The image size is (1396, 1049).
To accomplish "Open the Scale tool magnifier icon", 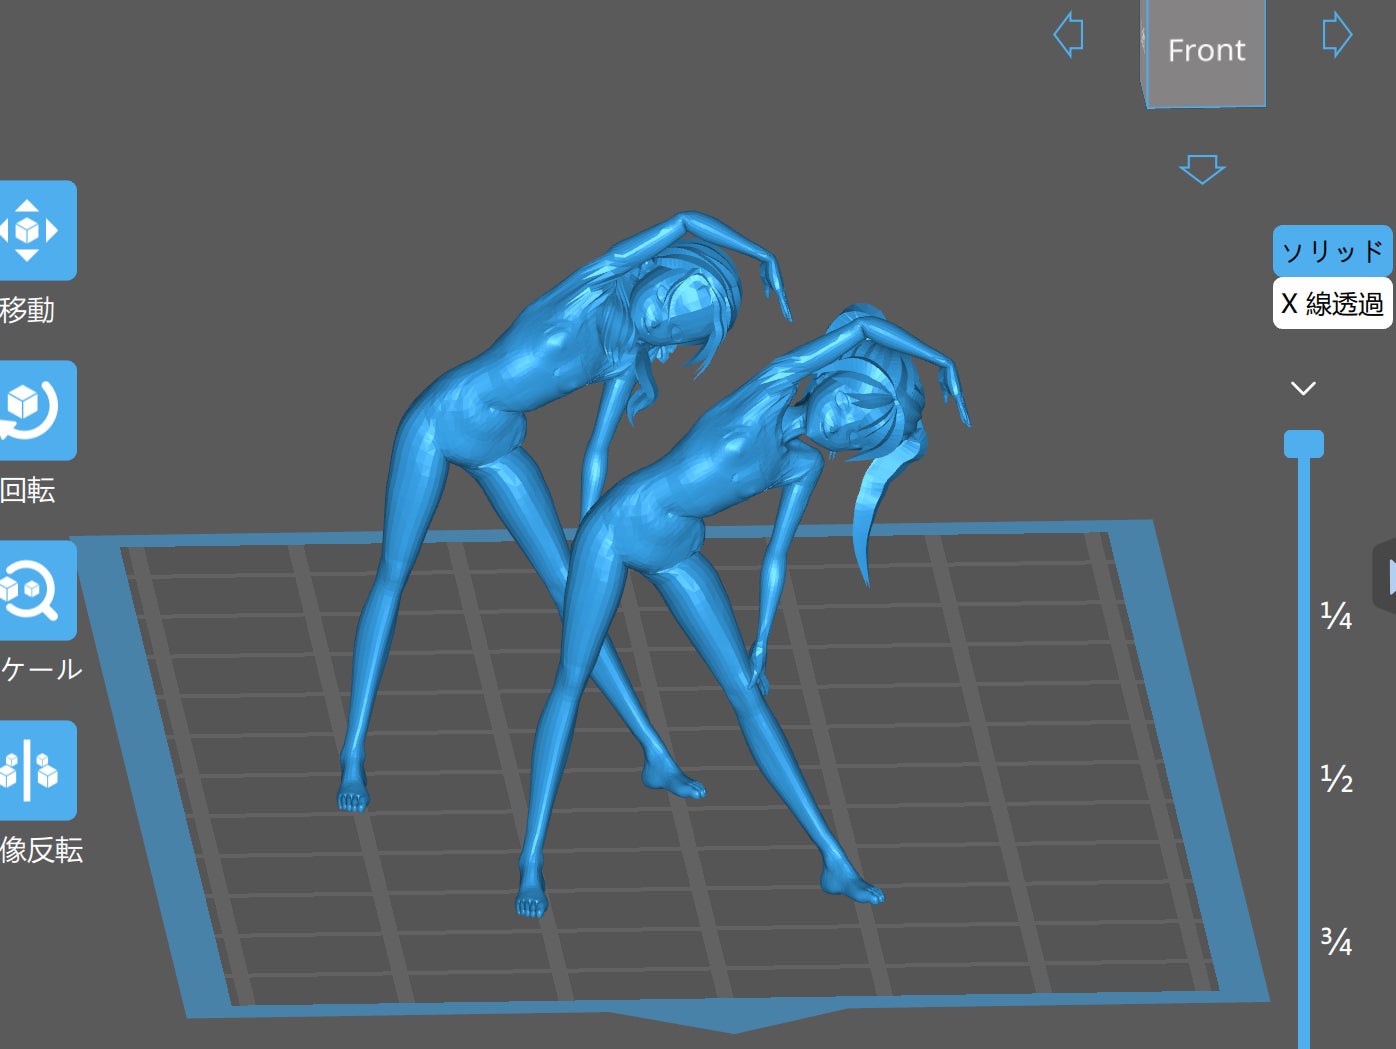I will 36,590.
